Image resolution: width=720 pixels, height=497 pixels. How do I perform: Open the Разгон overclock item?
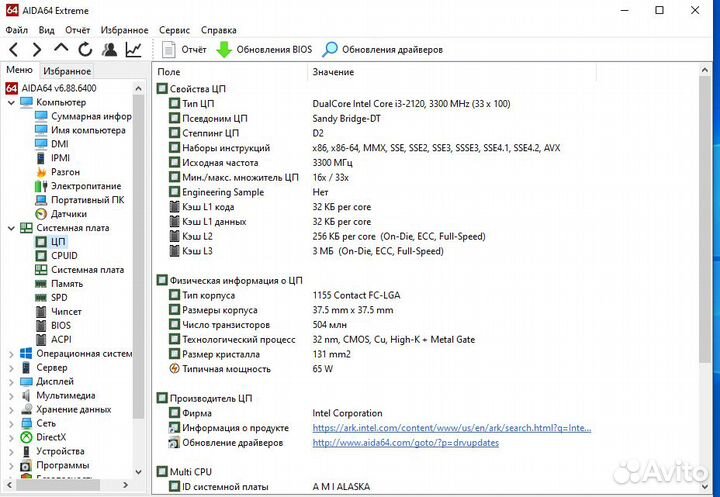click(x=57, y=172)
